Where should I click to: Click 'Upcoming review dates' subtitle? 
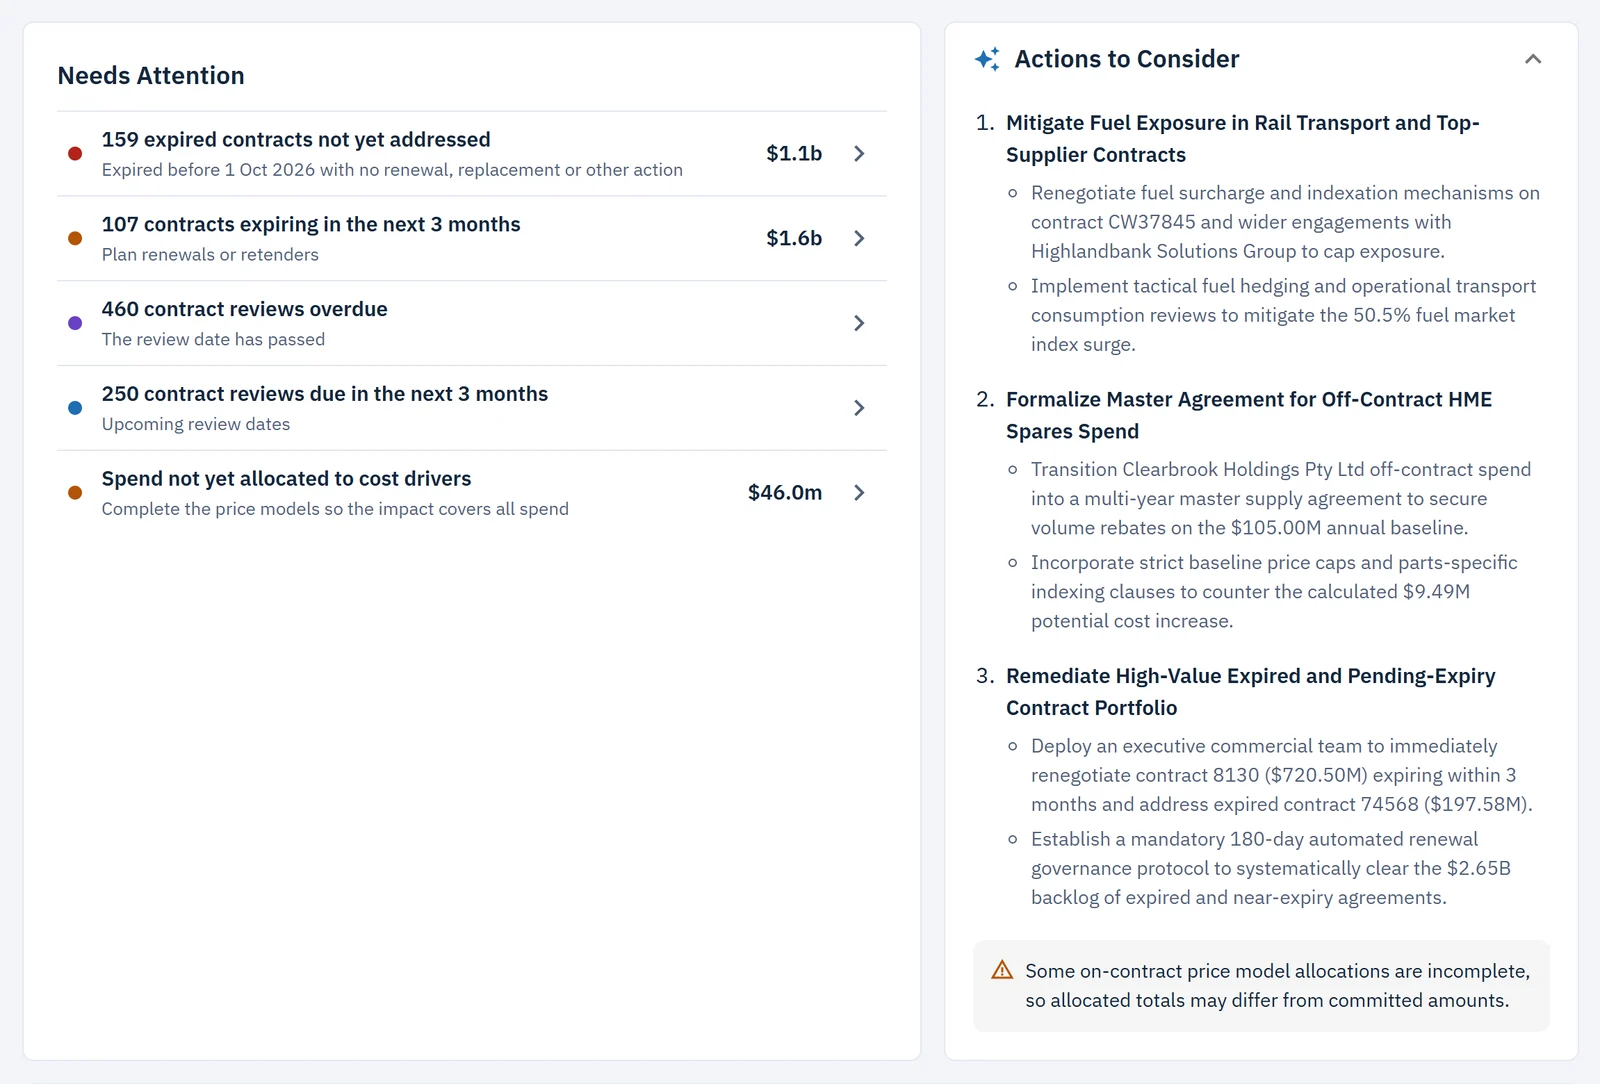(x=196, y=424)
